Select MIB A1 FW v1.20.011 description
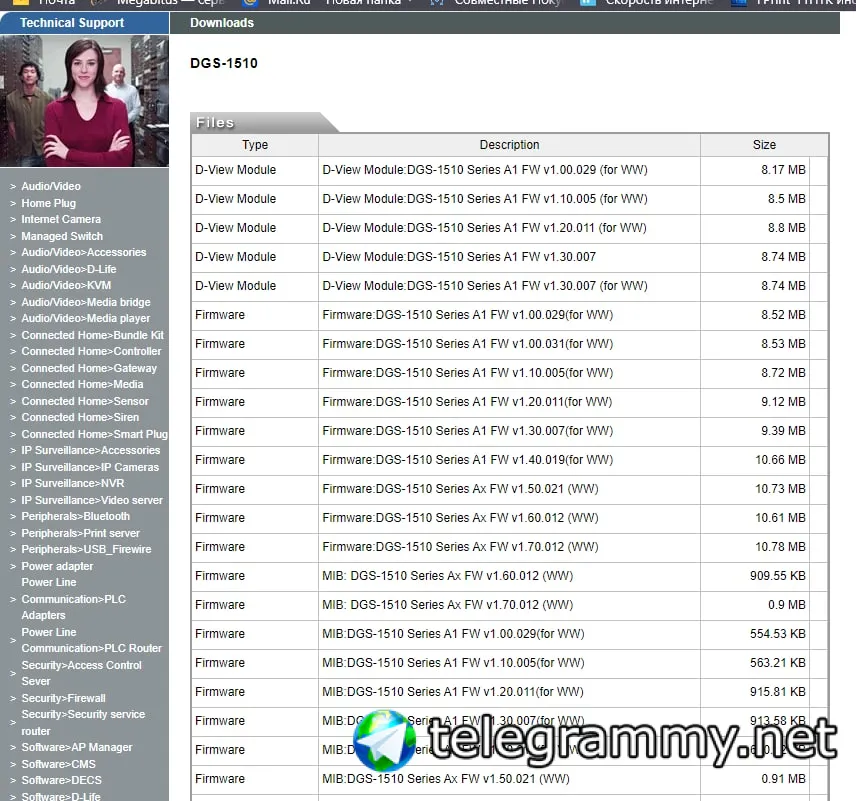The width and height of the screenshot is (856, 801). coord(453,691)
